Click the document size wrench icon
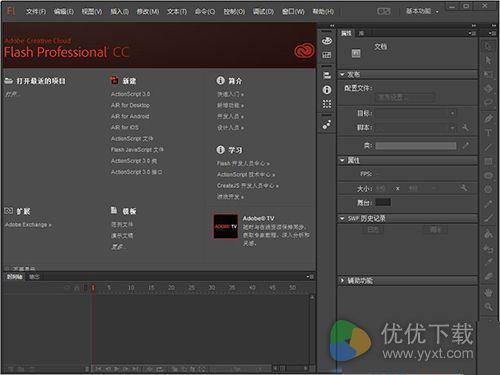The image size is (500, 375). click(463, 188)
